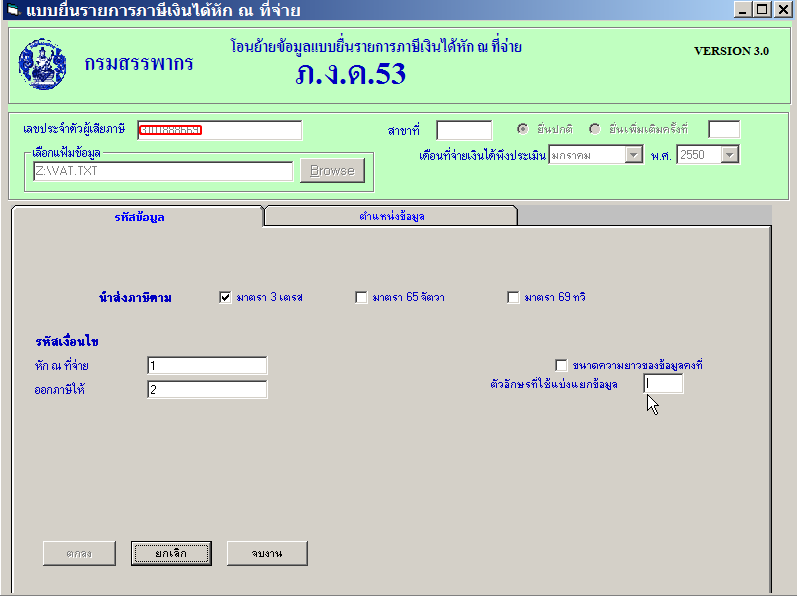The height and width of the screenshot is (596, 797).
Task: Select the ยื่นปกติ radio button
Action: point(523,129)
